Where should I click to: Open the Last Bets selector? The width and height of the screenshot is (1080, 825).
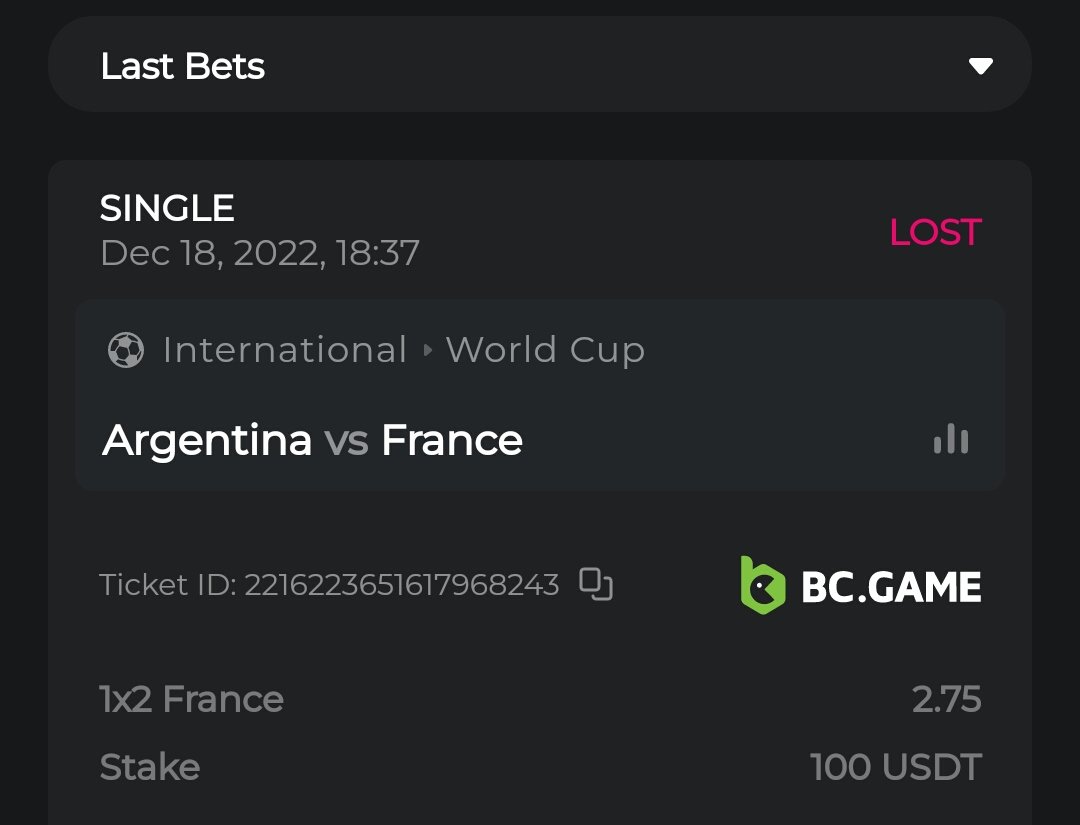point(540,67)
